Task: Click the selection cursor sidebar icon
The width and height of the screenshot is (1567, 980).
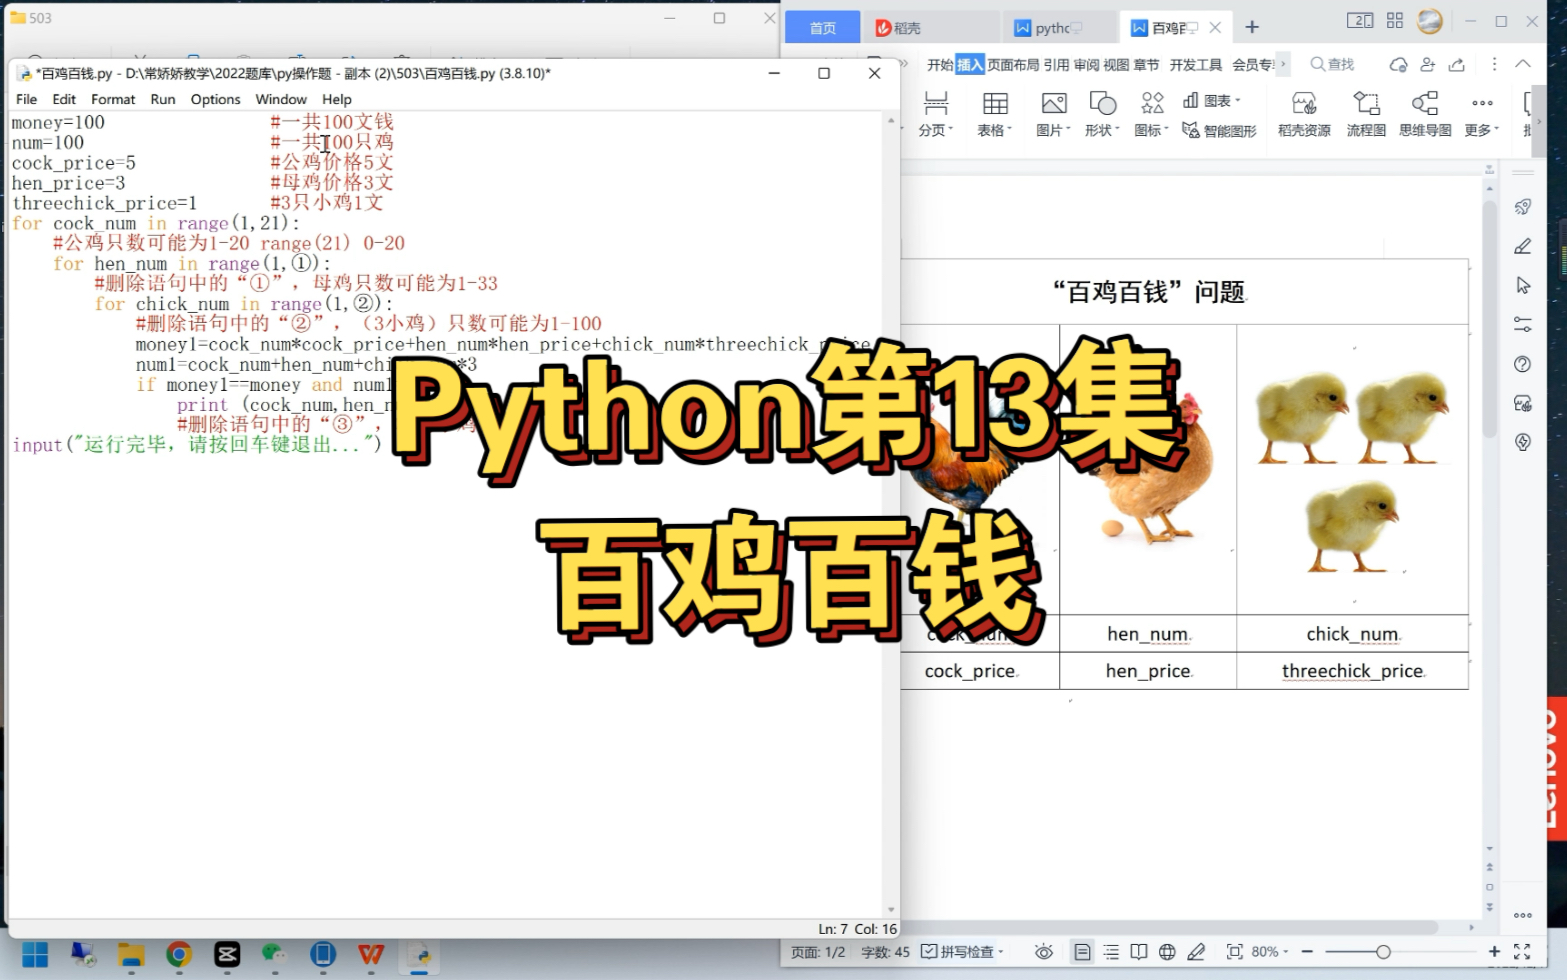Action: [1523, 285]
